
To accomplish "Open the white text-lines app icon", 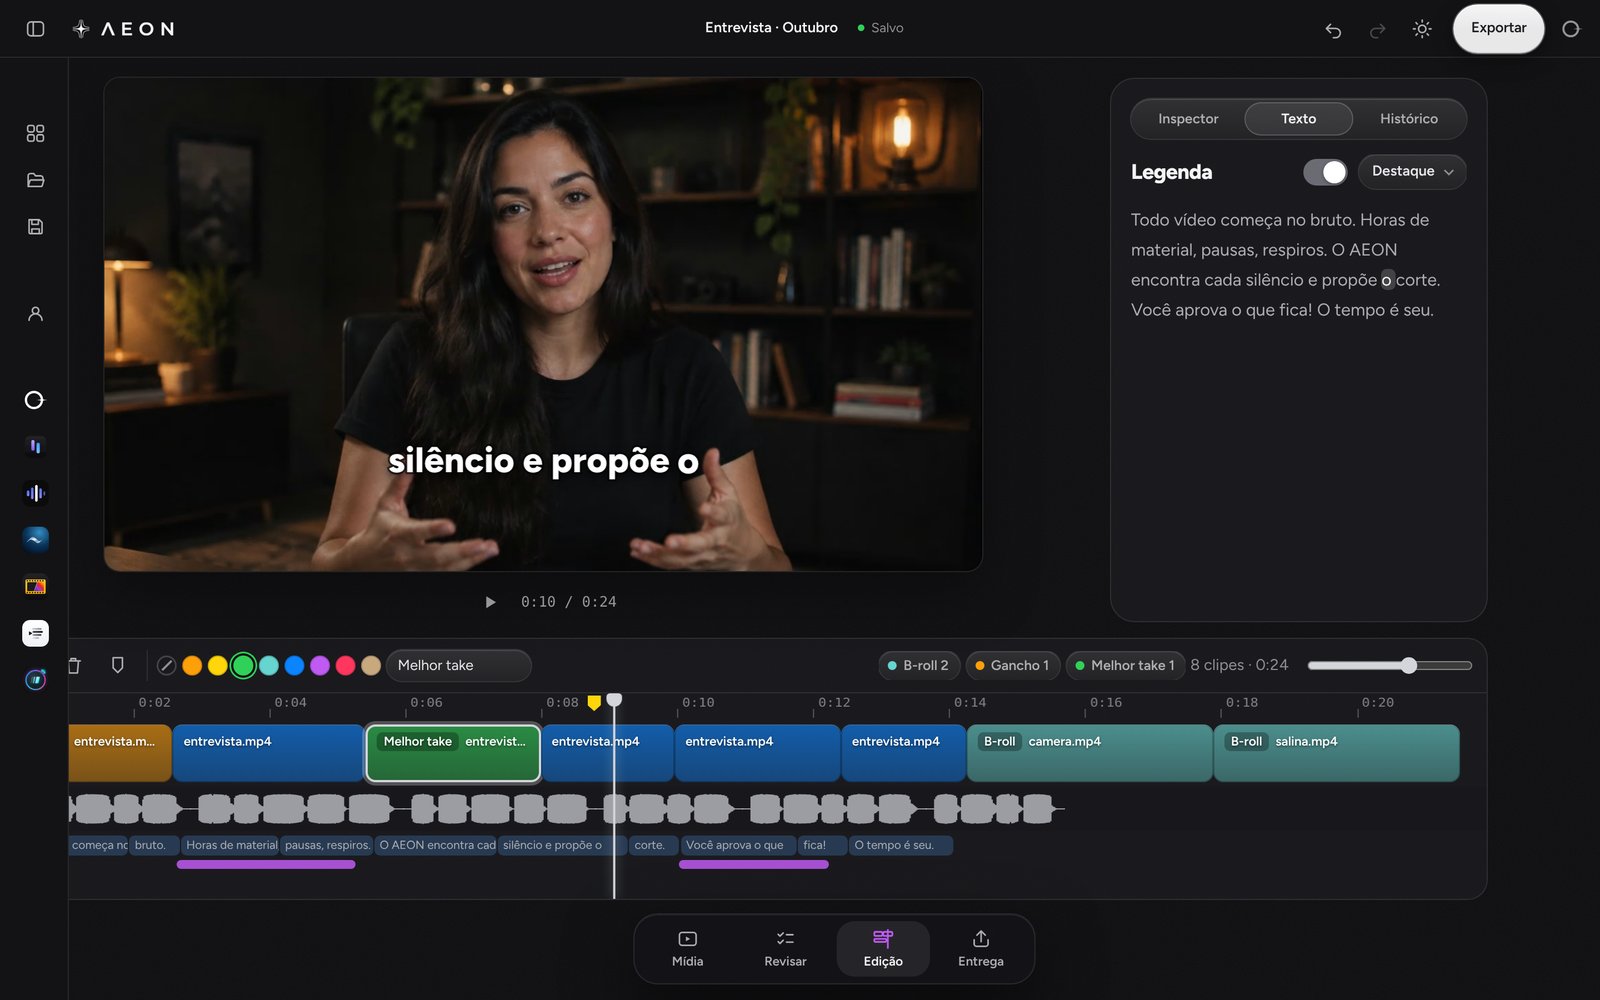I will [x=35, y=633].
